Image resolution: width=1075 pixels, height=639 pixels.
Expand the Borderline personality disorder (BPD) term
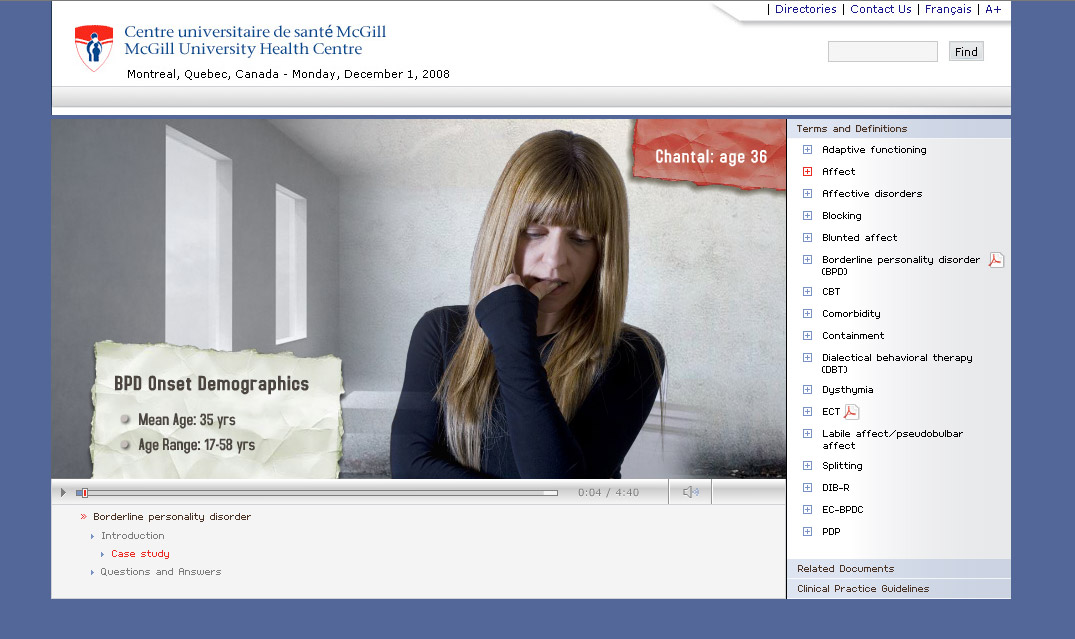click(808, 259)
